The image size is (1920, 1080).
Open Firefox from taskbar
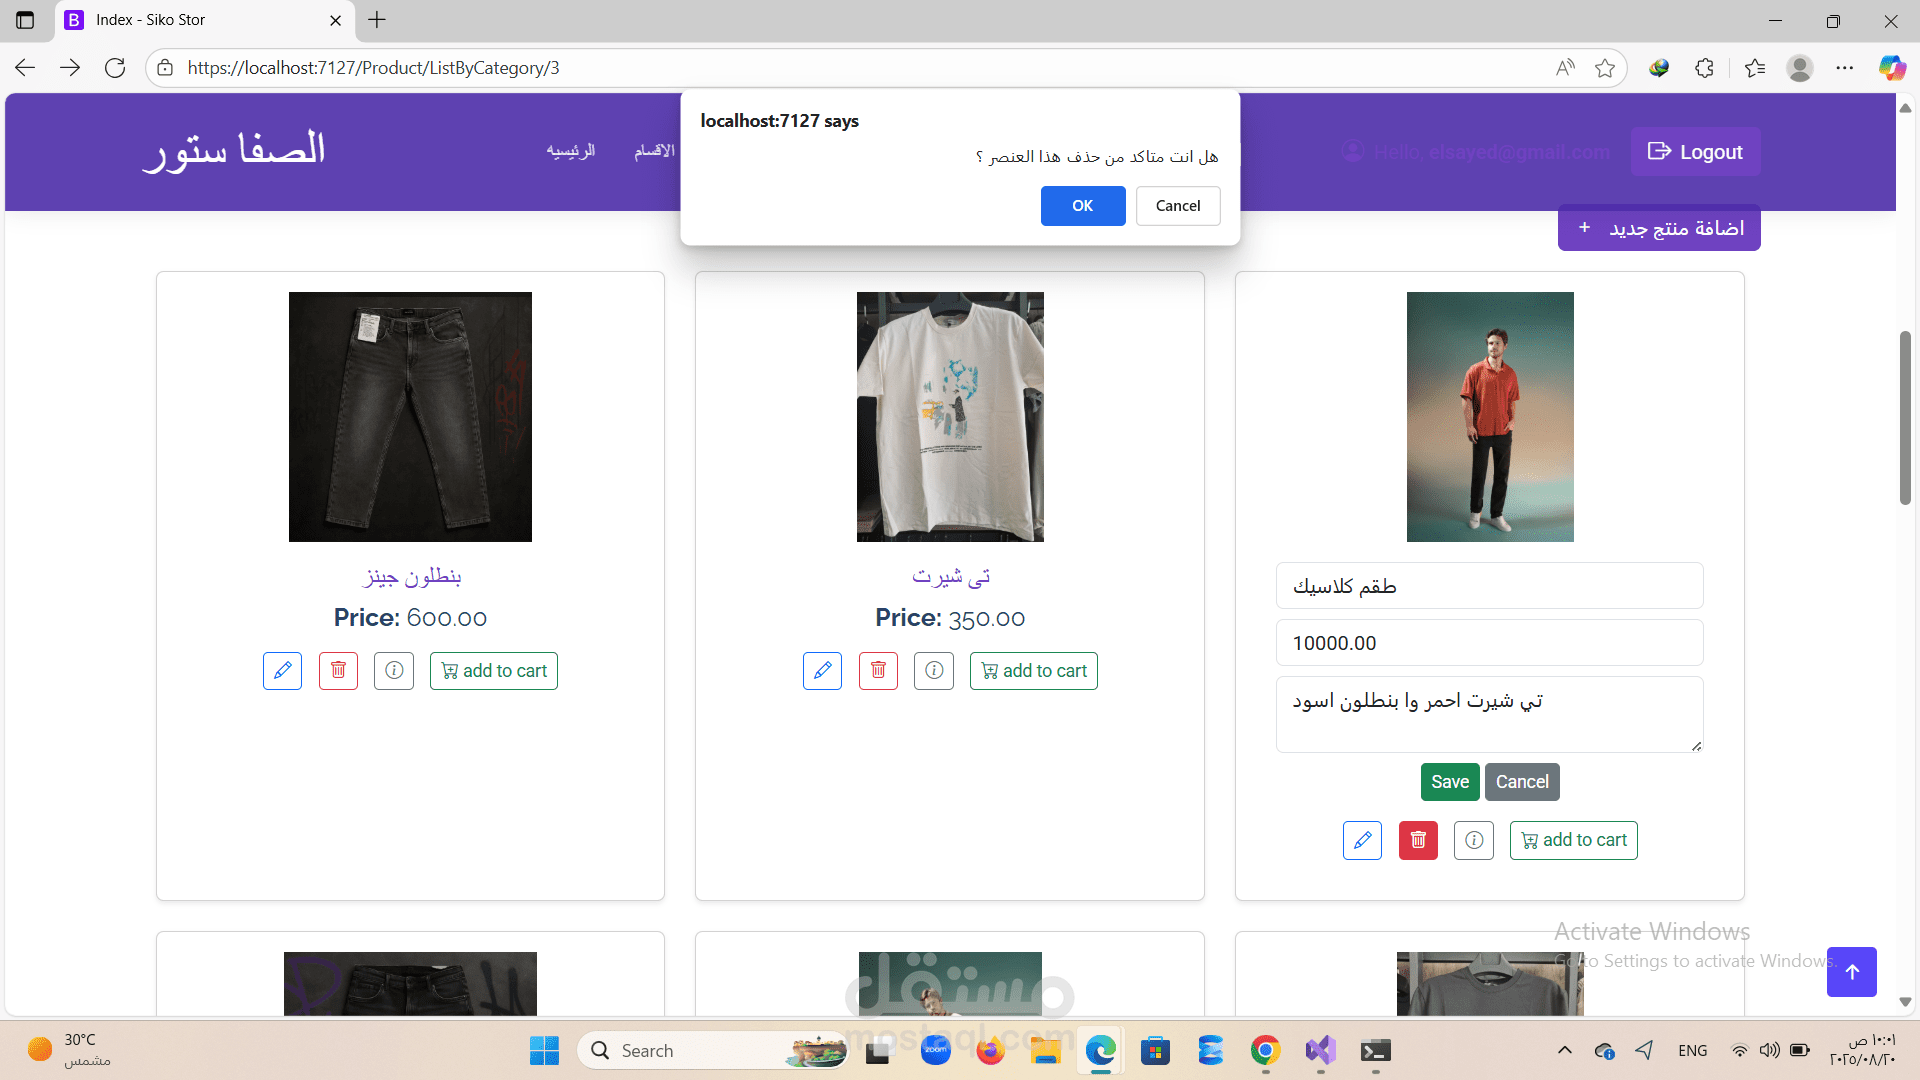tap(990, 1051)
